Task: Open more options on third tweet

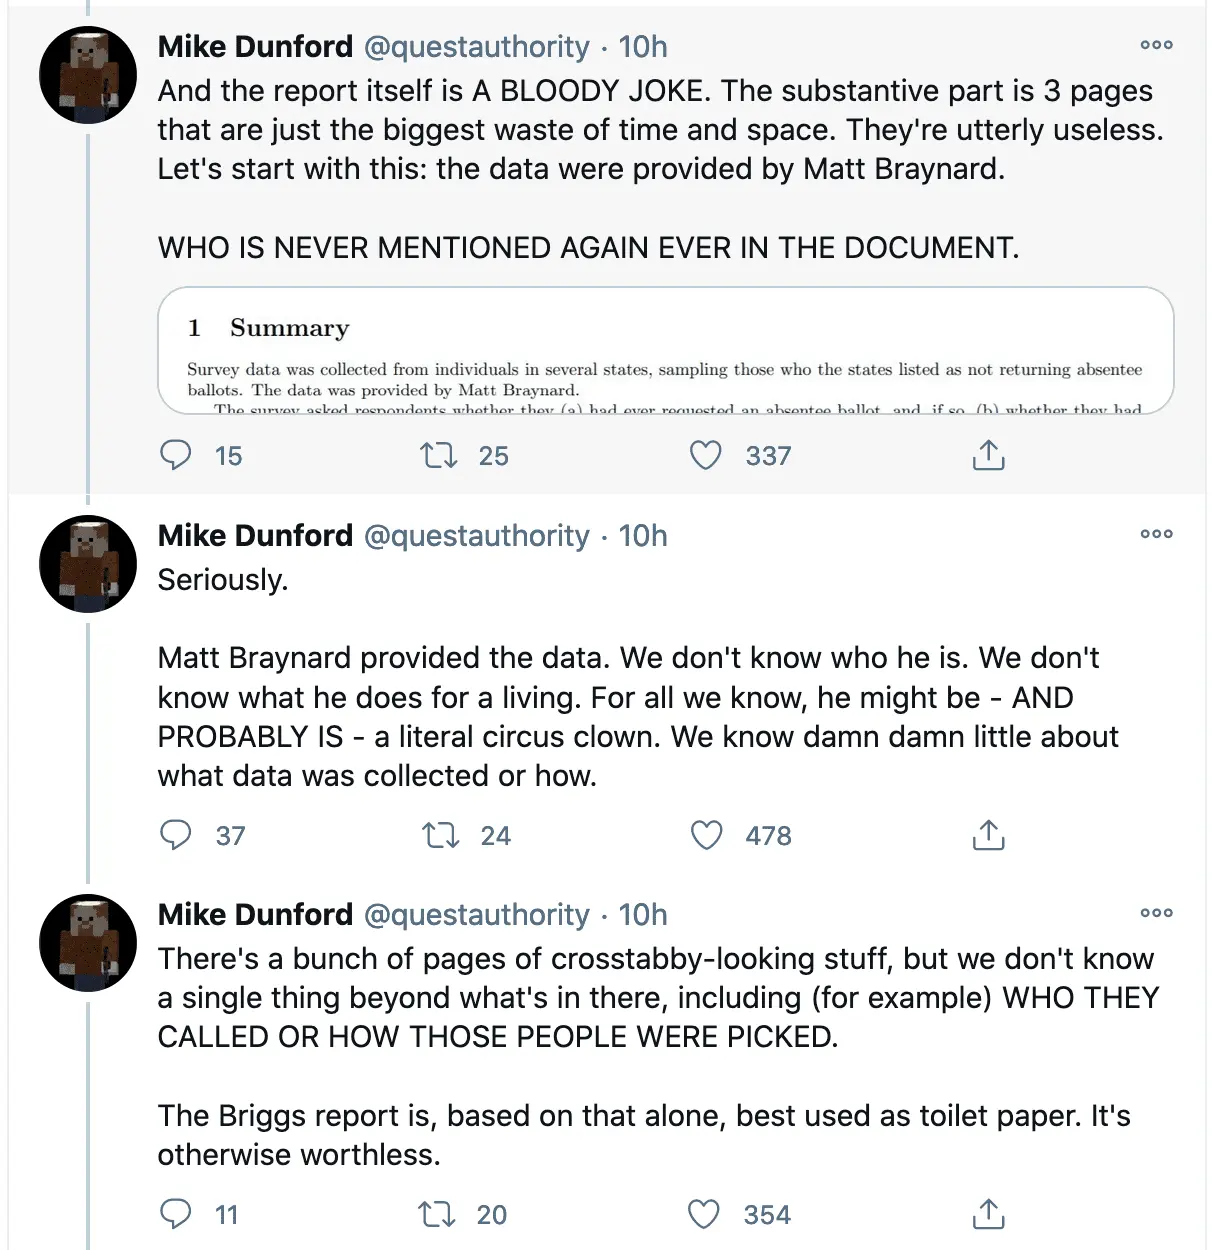Action: (1156, 913)
